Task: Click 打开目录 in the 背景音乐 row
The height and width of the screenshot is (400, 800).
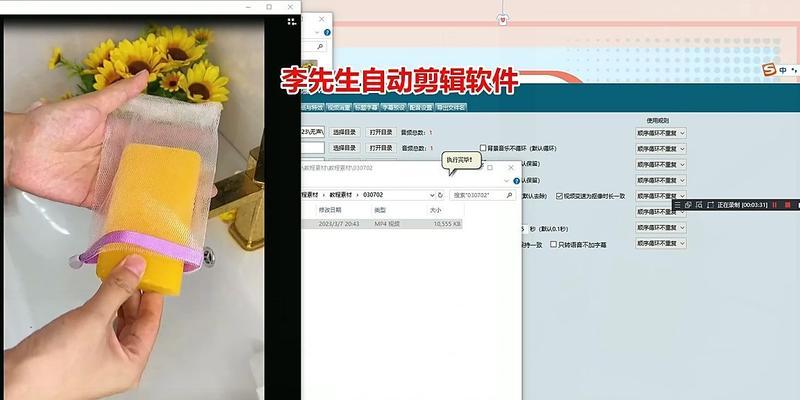Action: click(x=381, y=148)
